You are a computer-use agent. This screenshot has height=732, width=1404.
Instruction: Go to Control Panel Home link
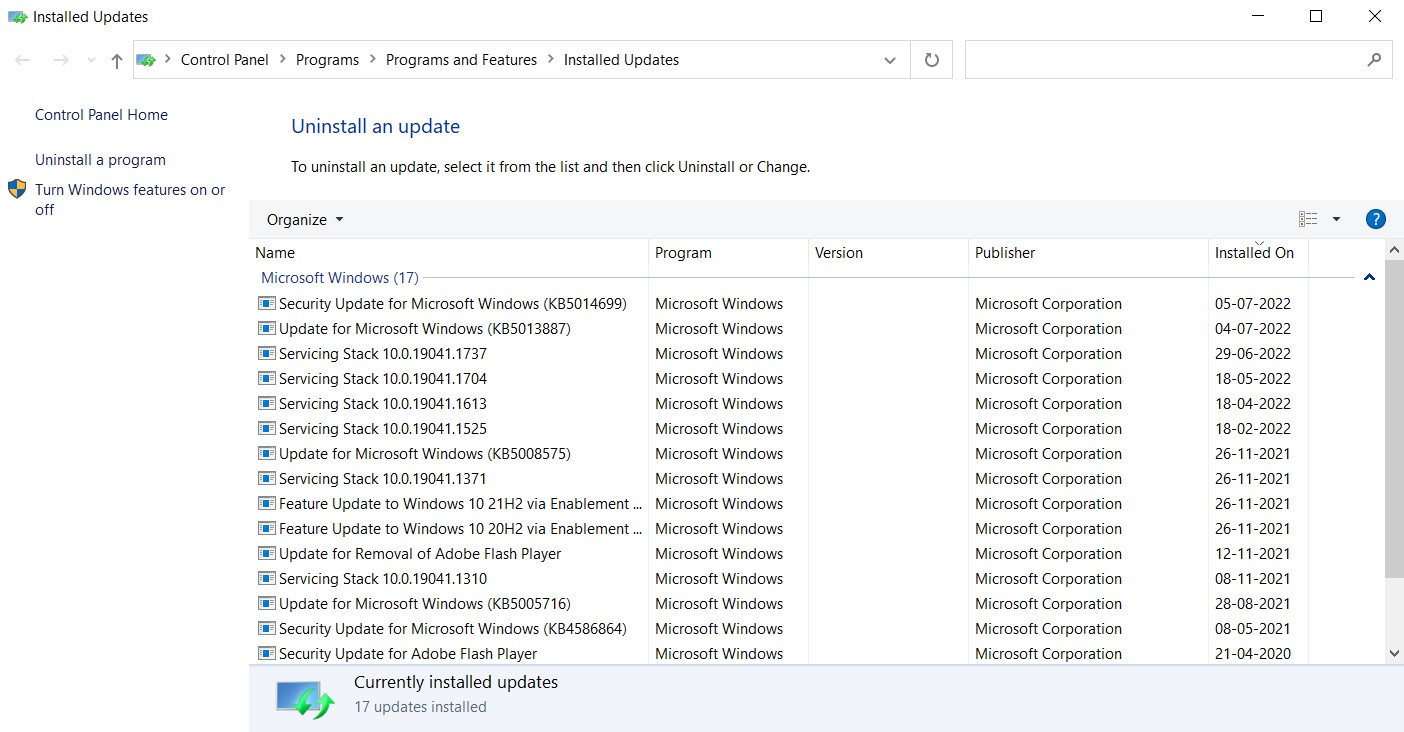(101, 115)
